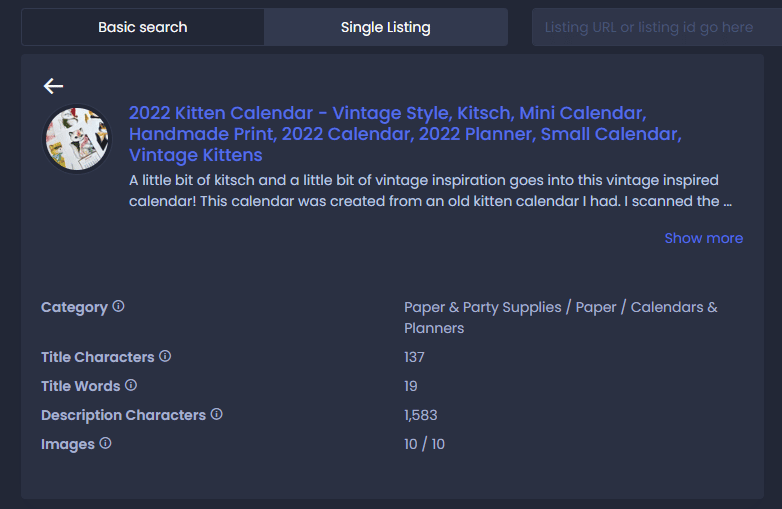Click the listing description text
The width and height of the screenshot is (782, 509).
pyautogui.click(x=430, y=190)
